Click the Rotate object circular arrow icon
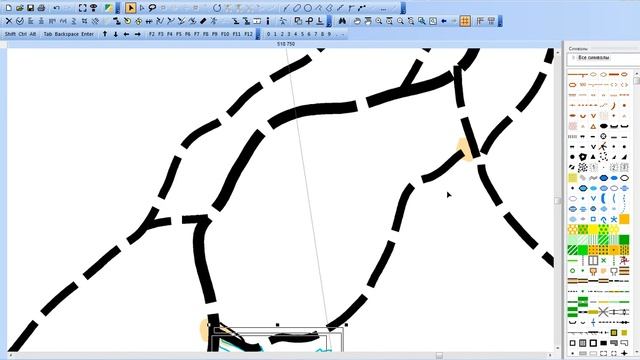Viewport: 640px width, 360px height. [x=217, y=8]
